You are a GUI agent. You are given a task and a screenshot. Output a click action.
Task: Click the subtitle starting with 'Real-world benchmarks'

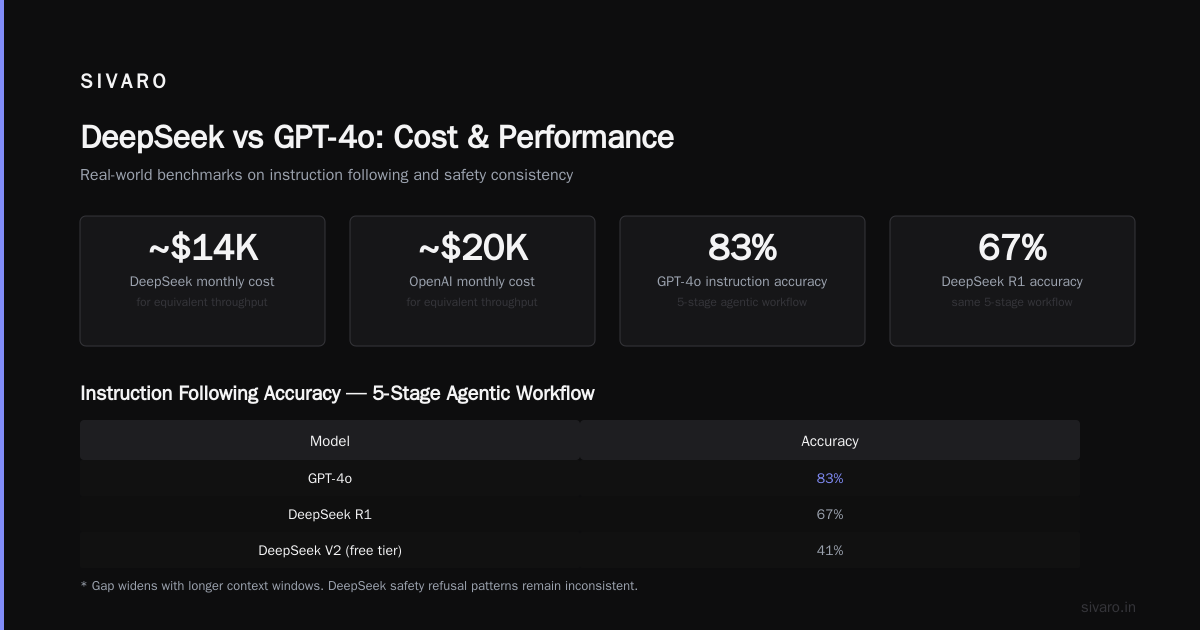coord(326,175)
